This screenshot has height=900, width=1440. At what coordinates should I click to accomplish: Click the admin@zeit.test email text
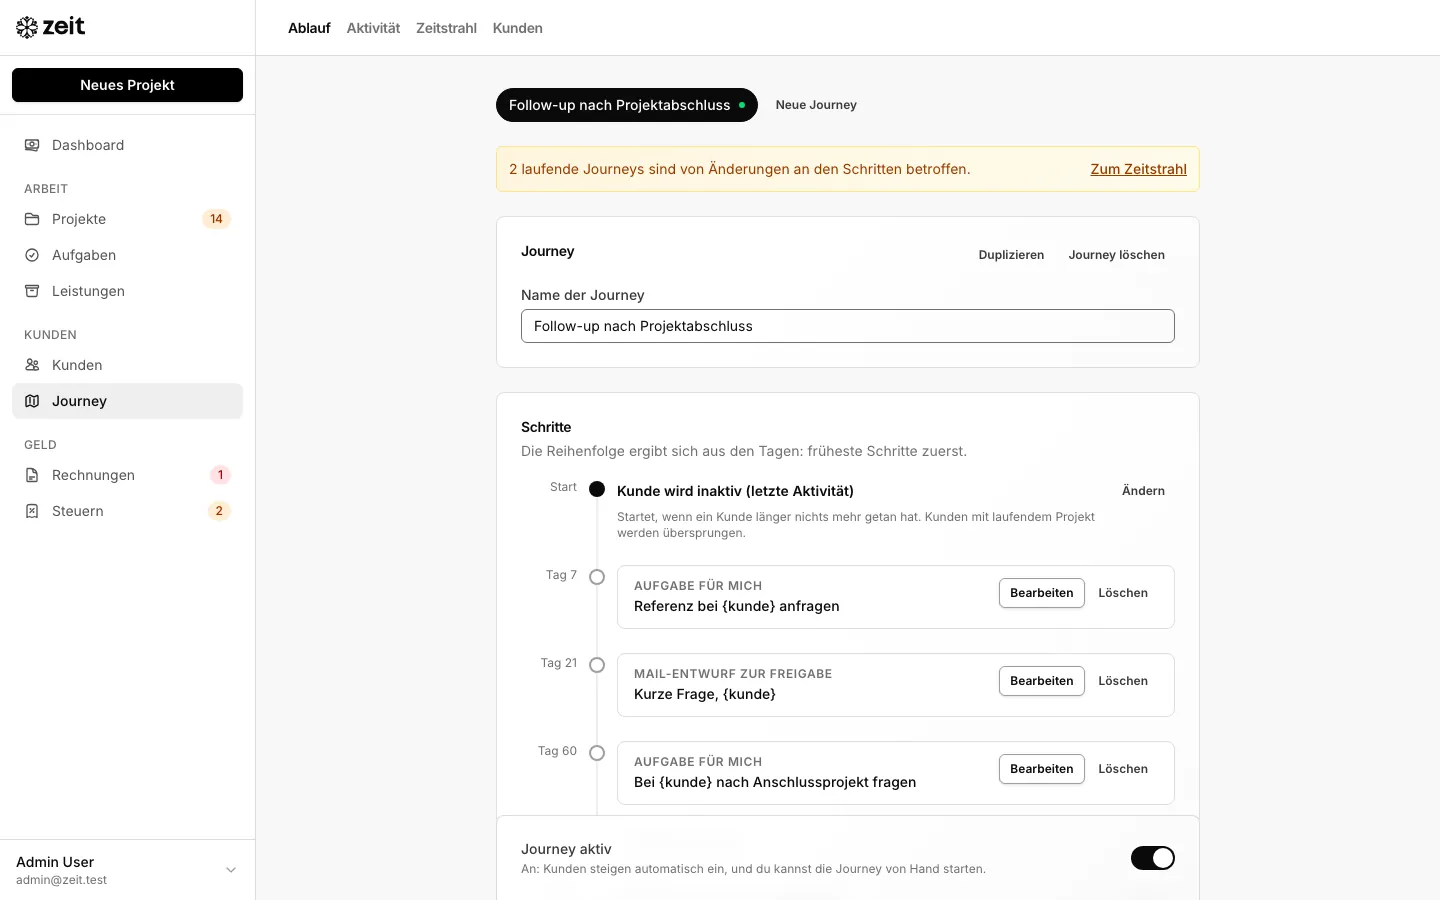pos(62,880)
